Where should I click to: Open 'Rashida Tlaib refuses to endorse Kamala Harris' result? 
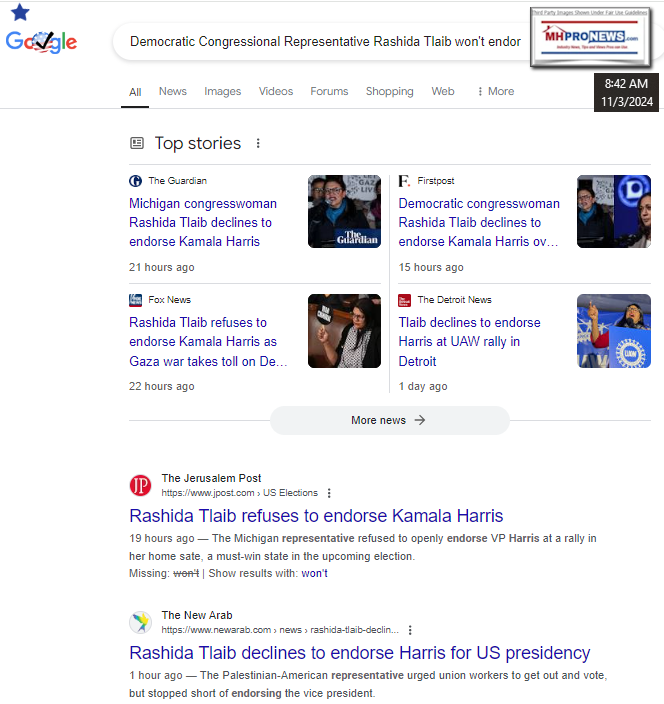point(316,516)
